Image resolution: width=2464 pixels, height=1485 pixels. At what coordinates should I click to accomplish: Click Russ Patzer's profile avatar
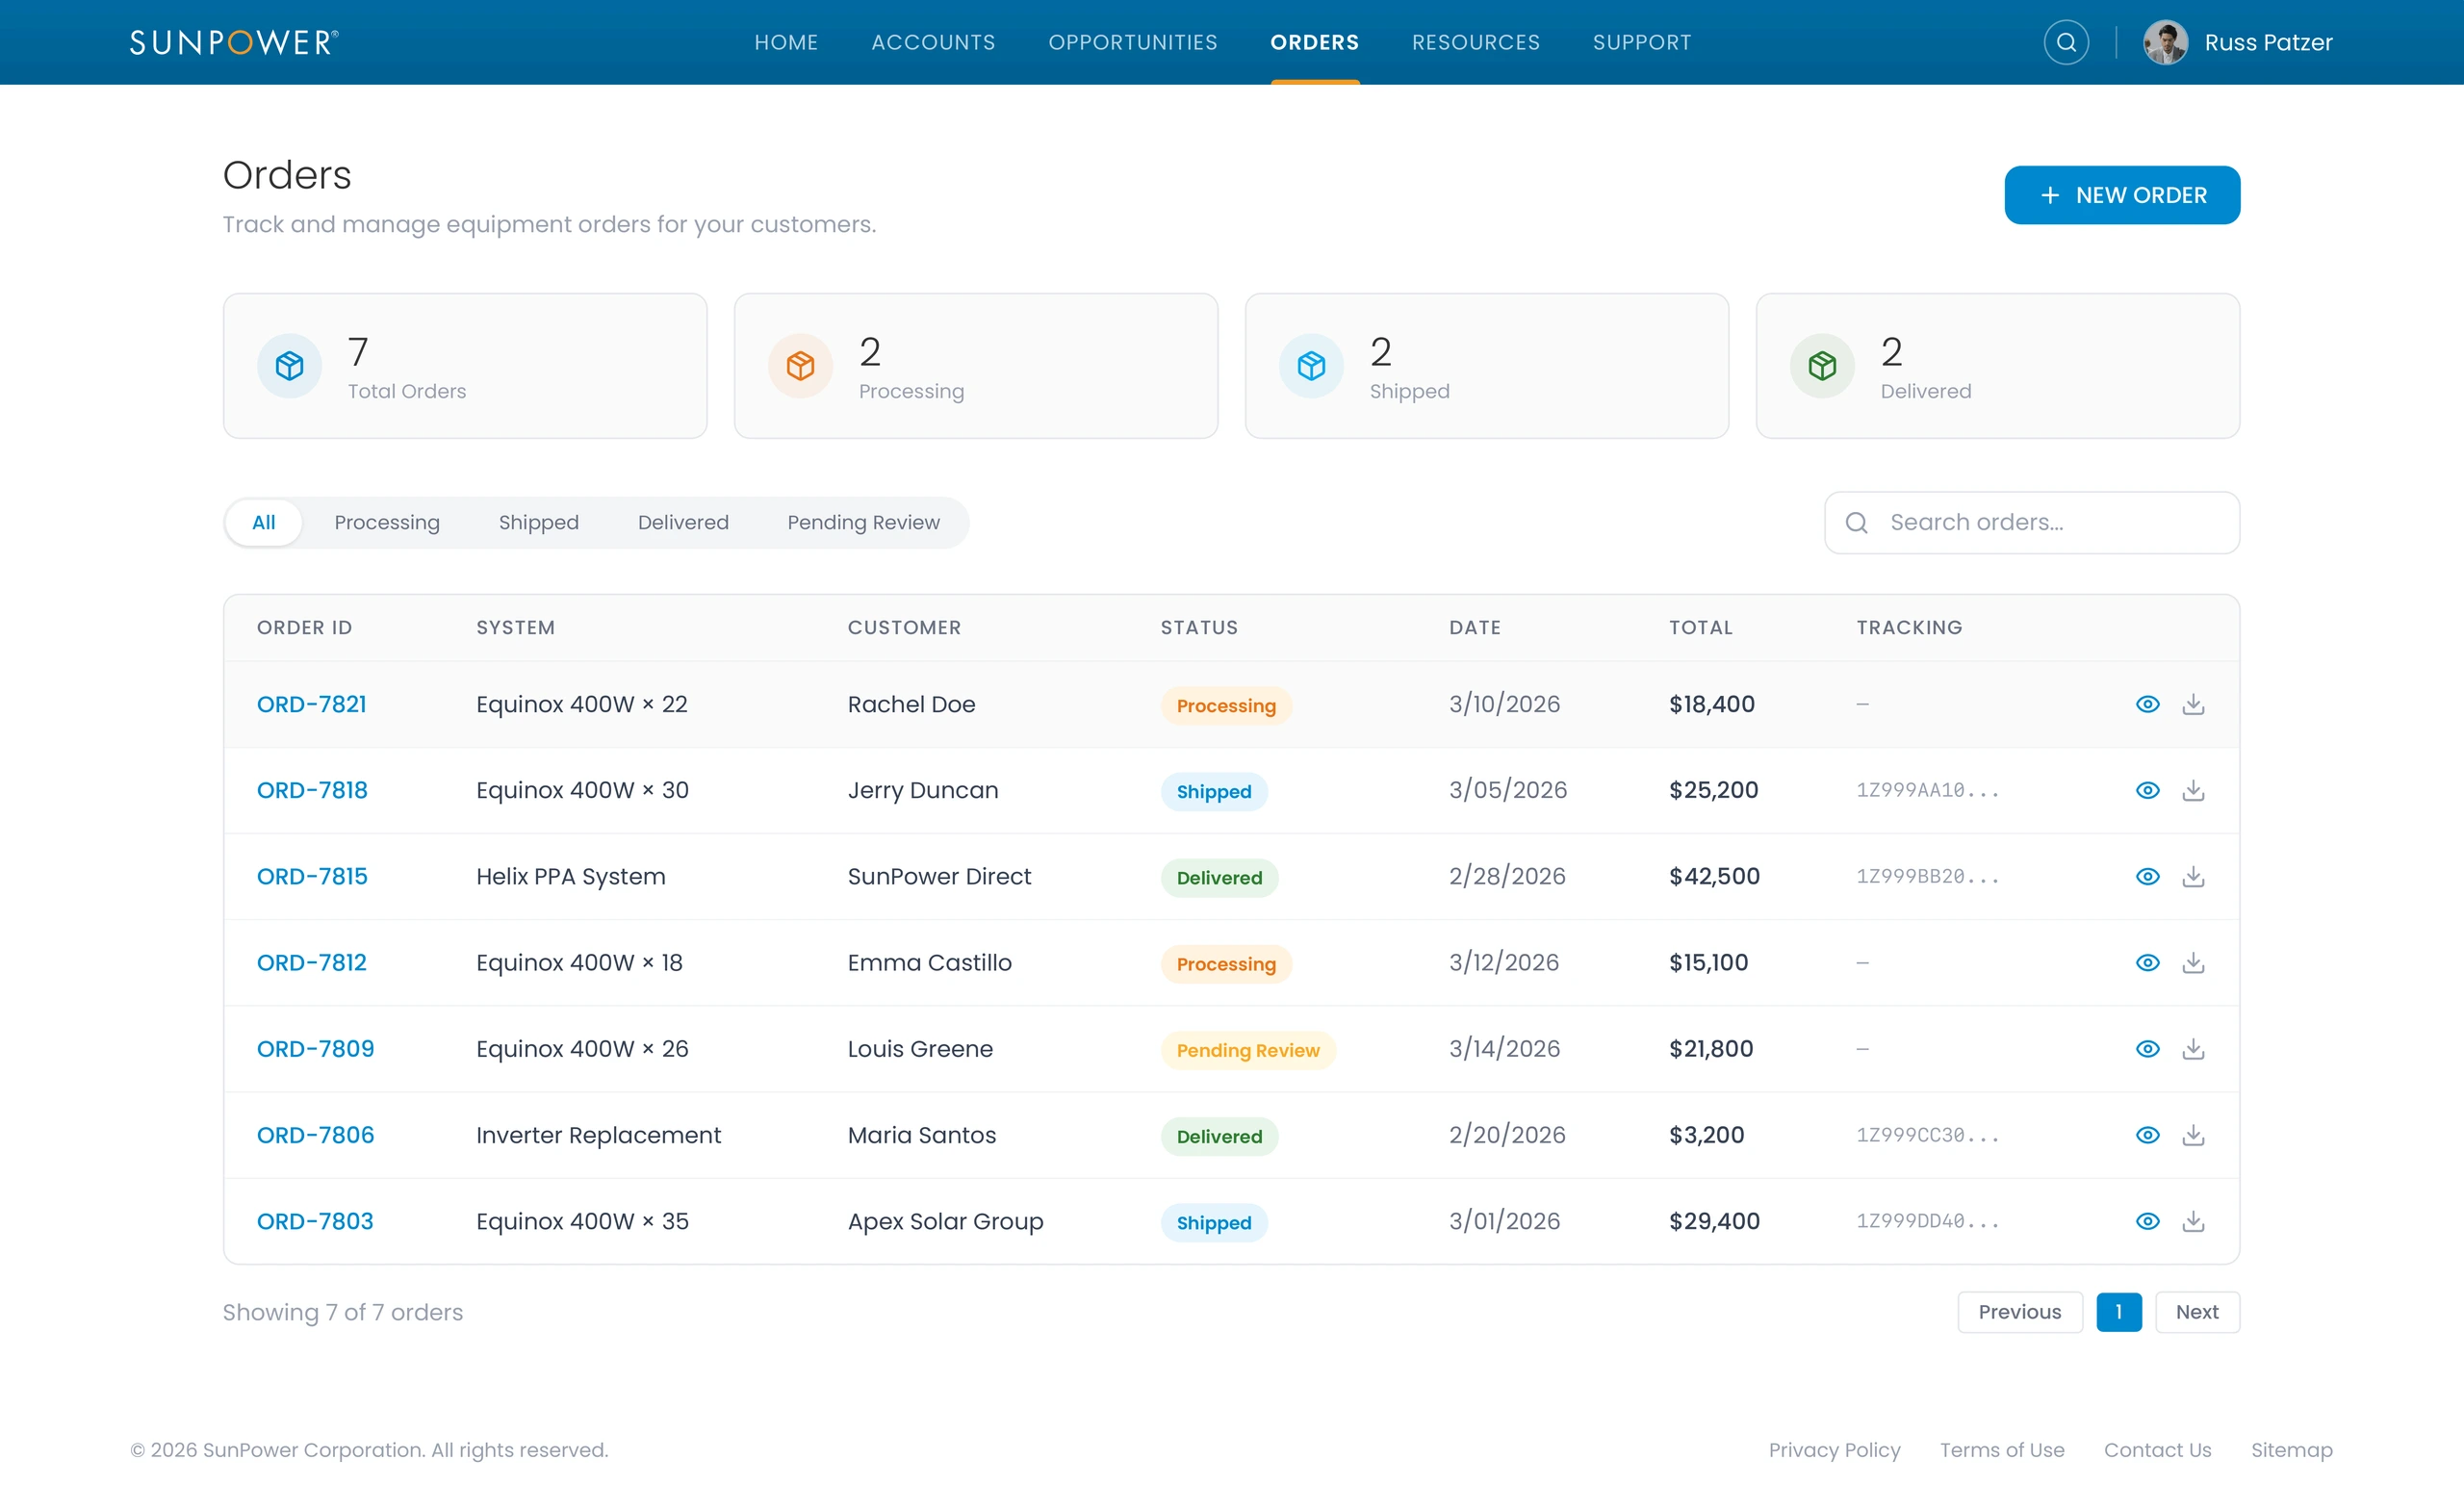click(2165, 42)
